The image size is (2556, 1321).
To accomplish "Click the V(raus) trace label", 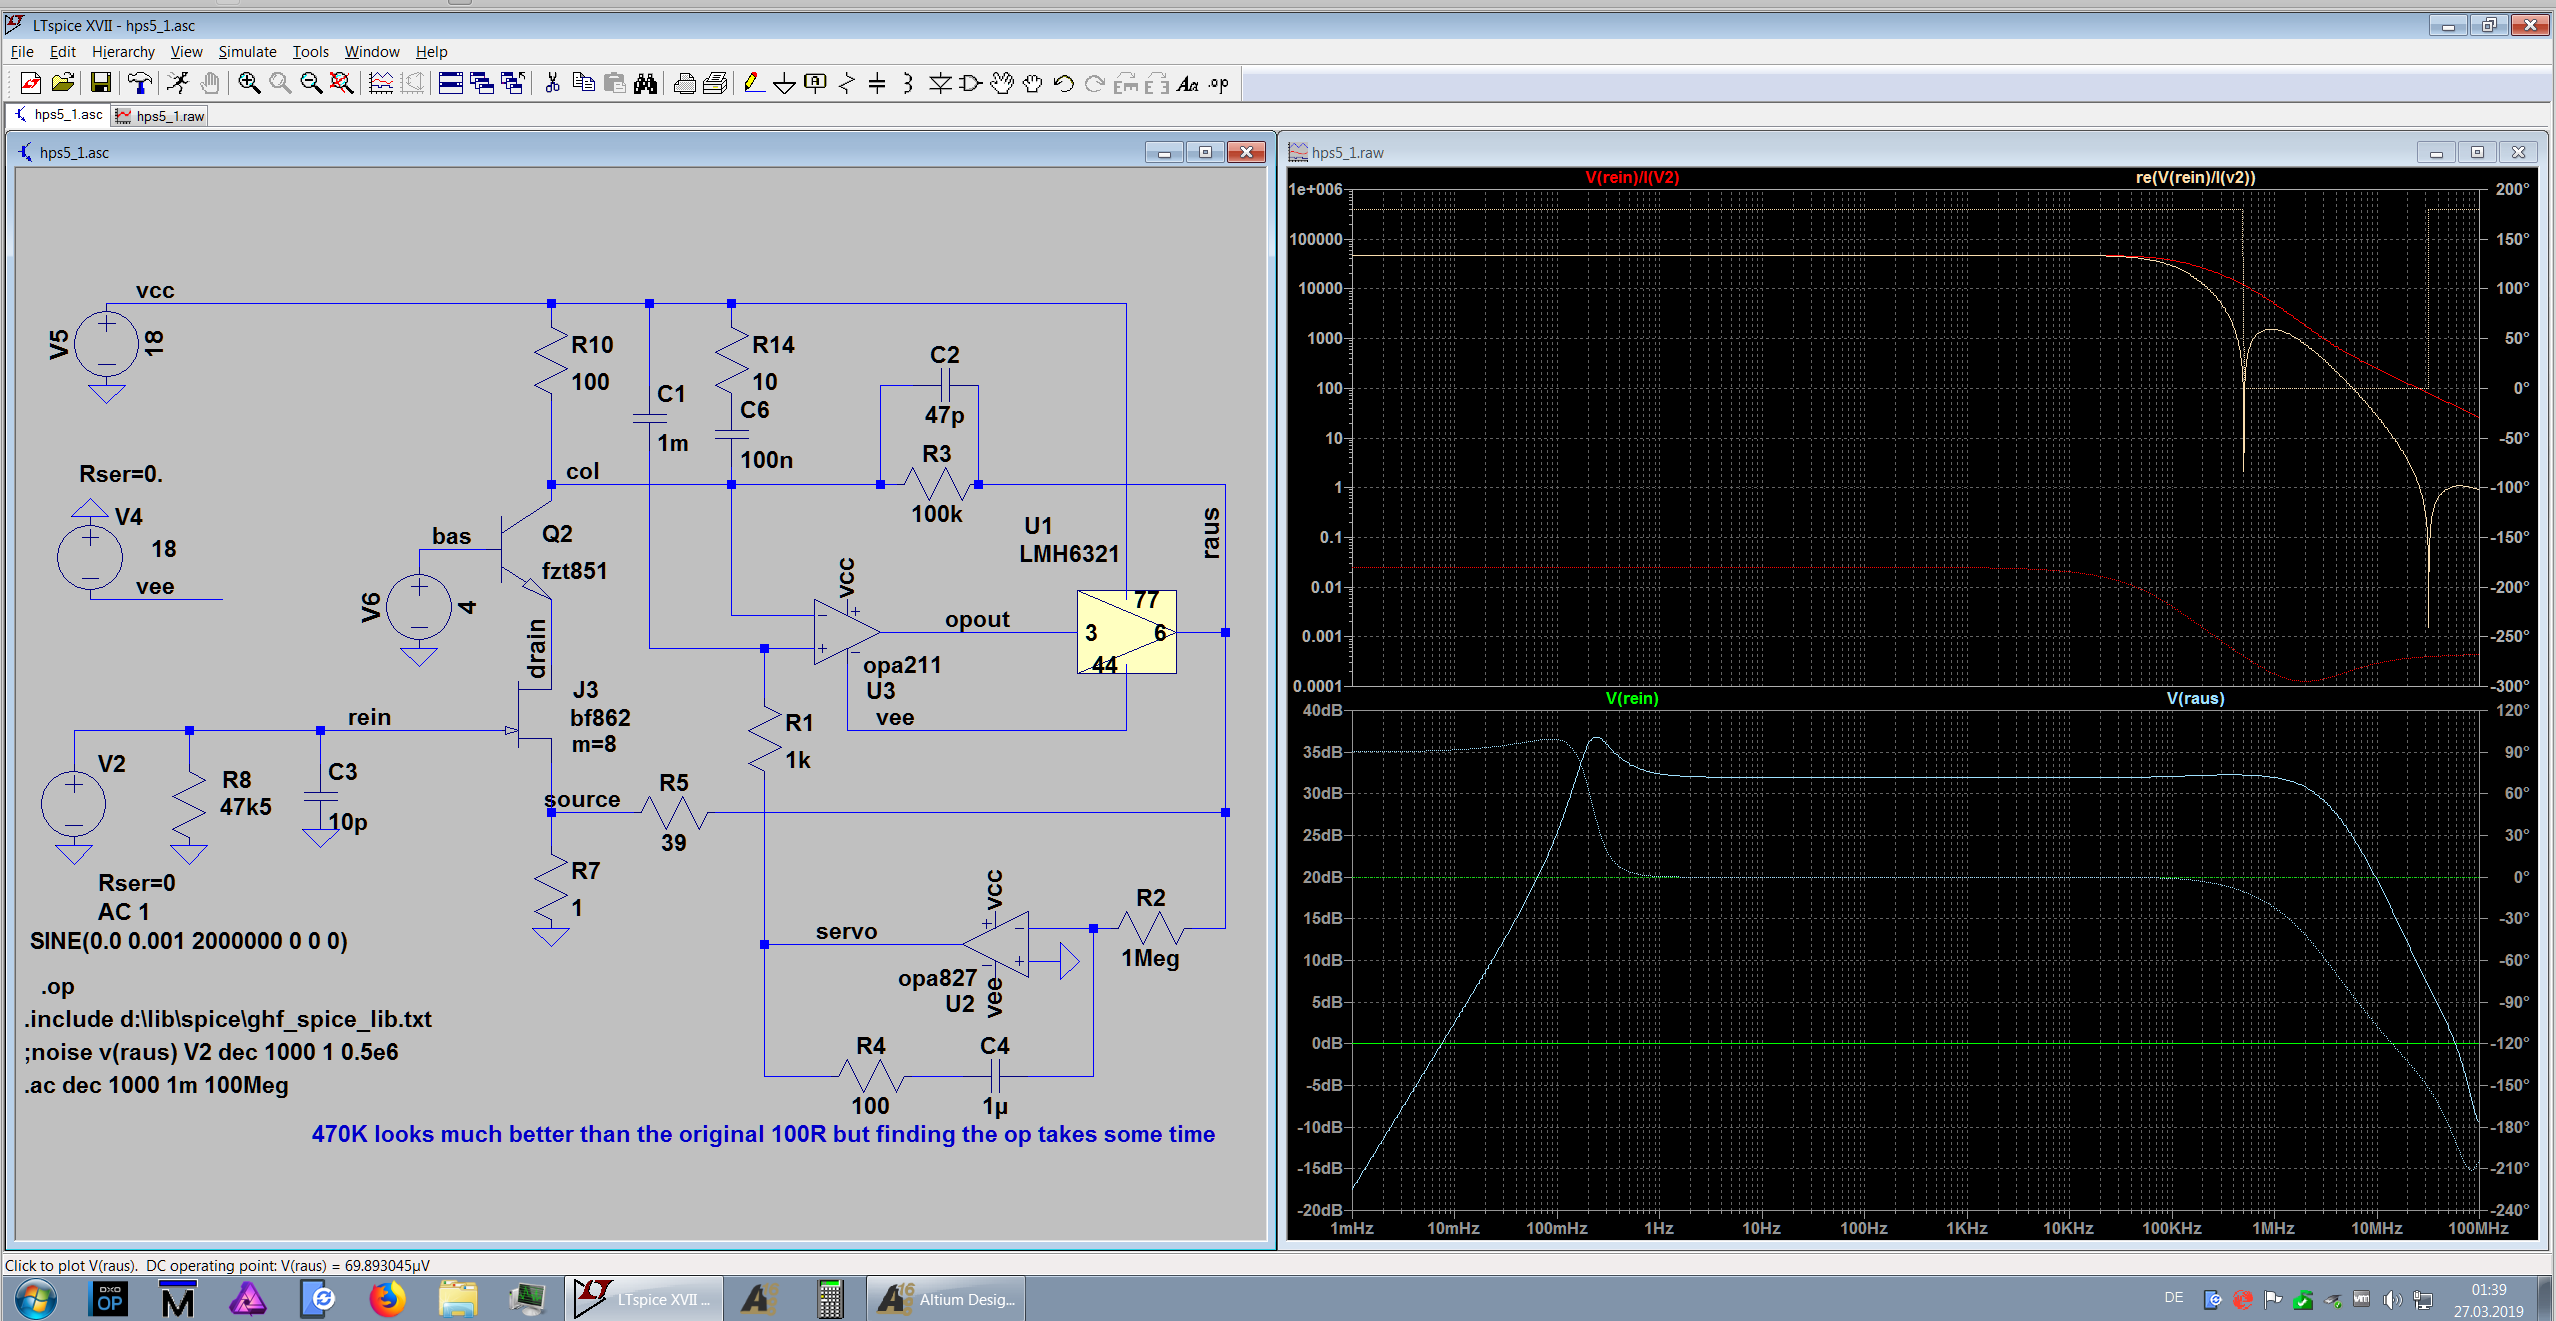I will tap(2195, 698).
